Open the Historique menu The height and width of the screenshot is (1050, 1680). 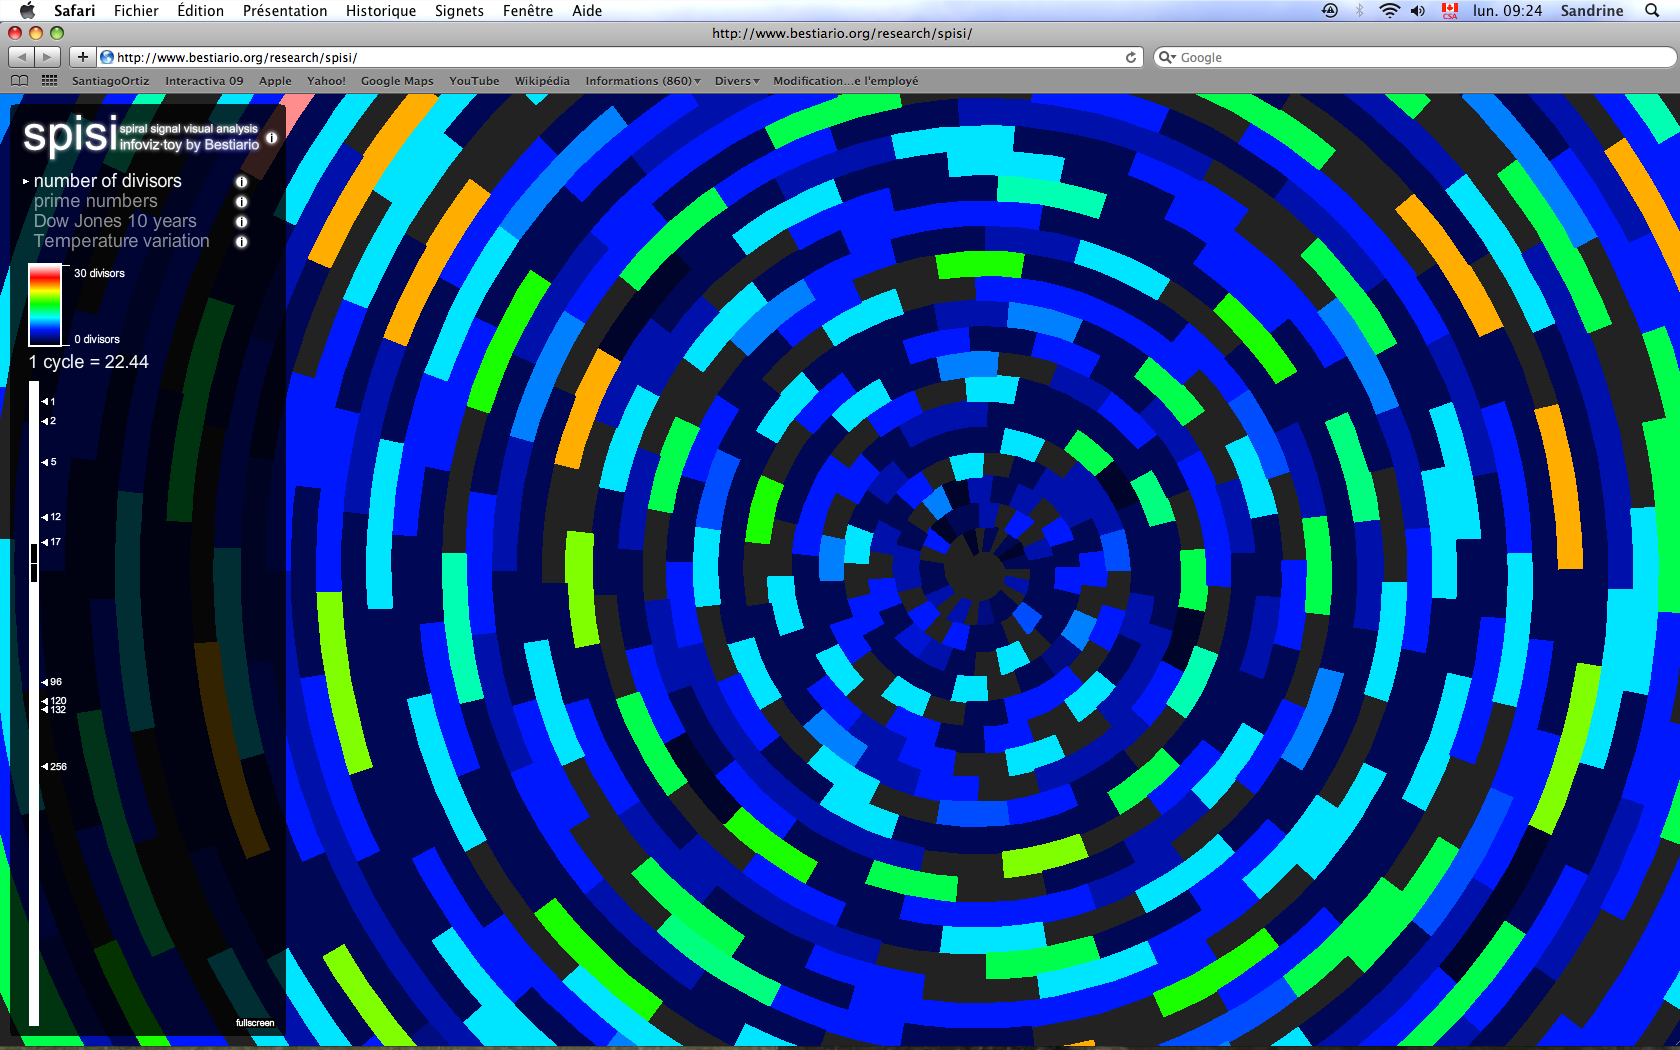pos(381,11)
